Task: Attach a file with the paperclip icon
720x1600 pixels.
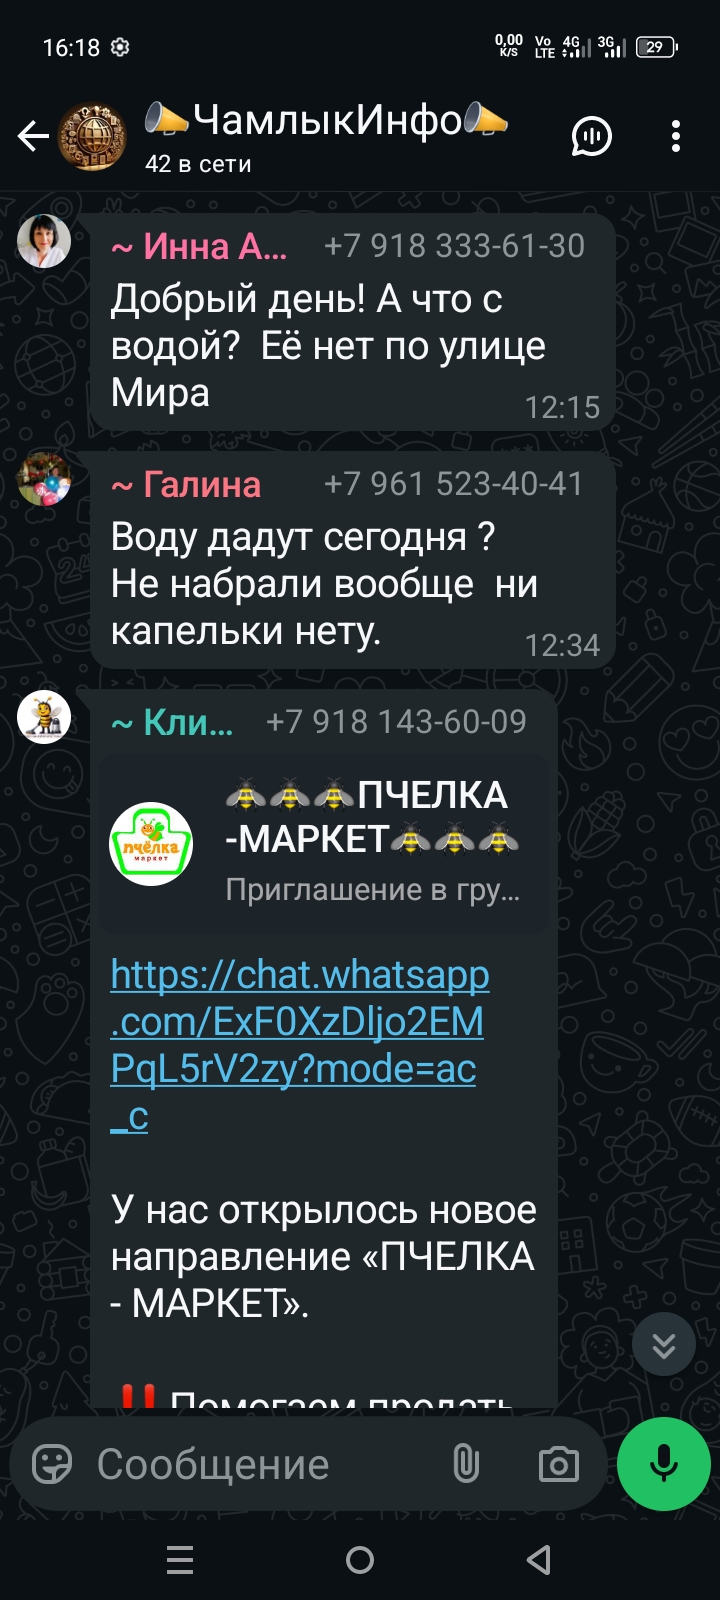Action: 465,1465
